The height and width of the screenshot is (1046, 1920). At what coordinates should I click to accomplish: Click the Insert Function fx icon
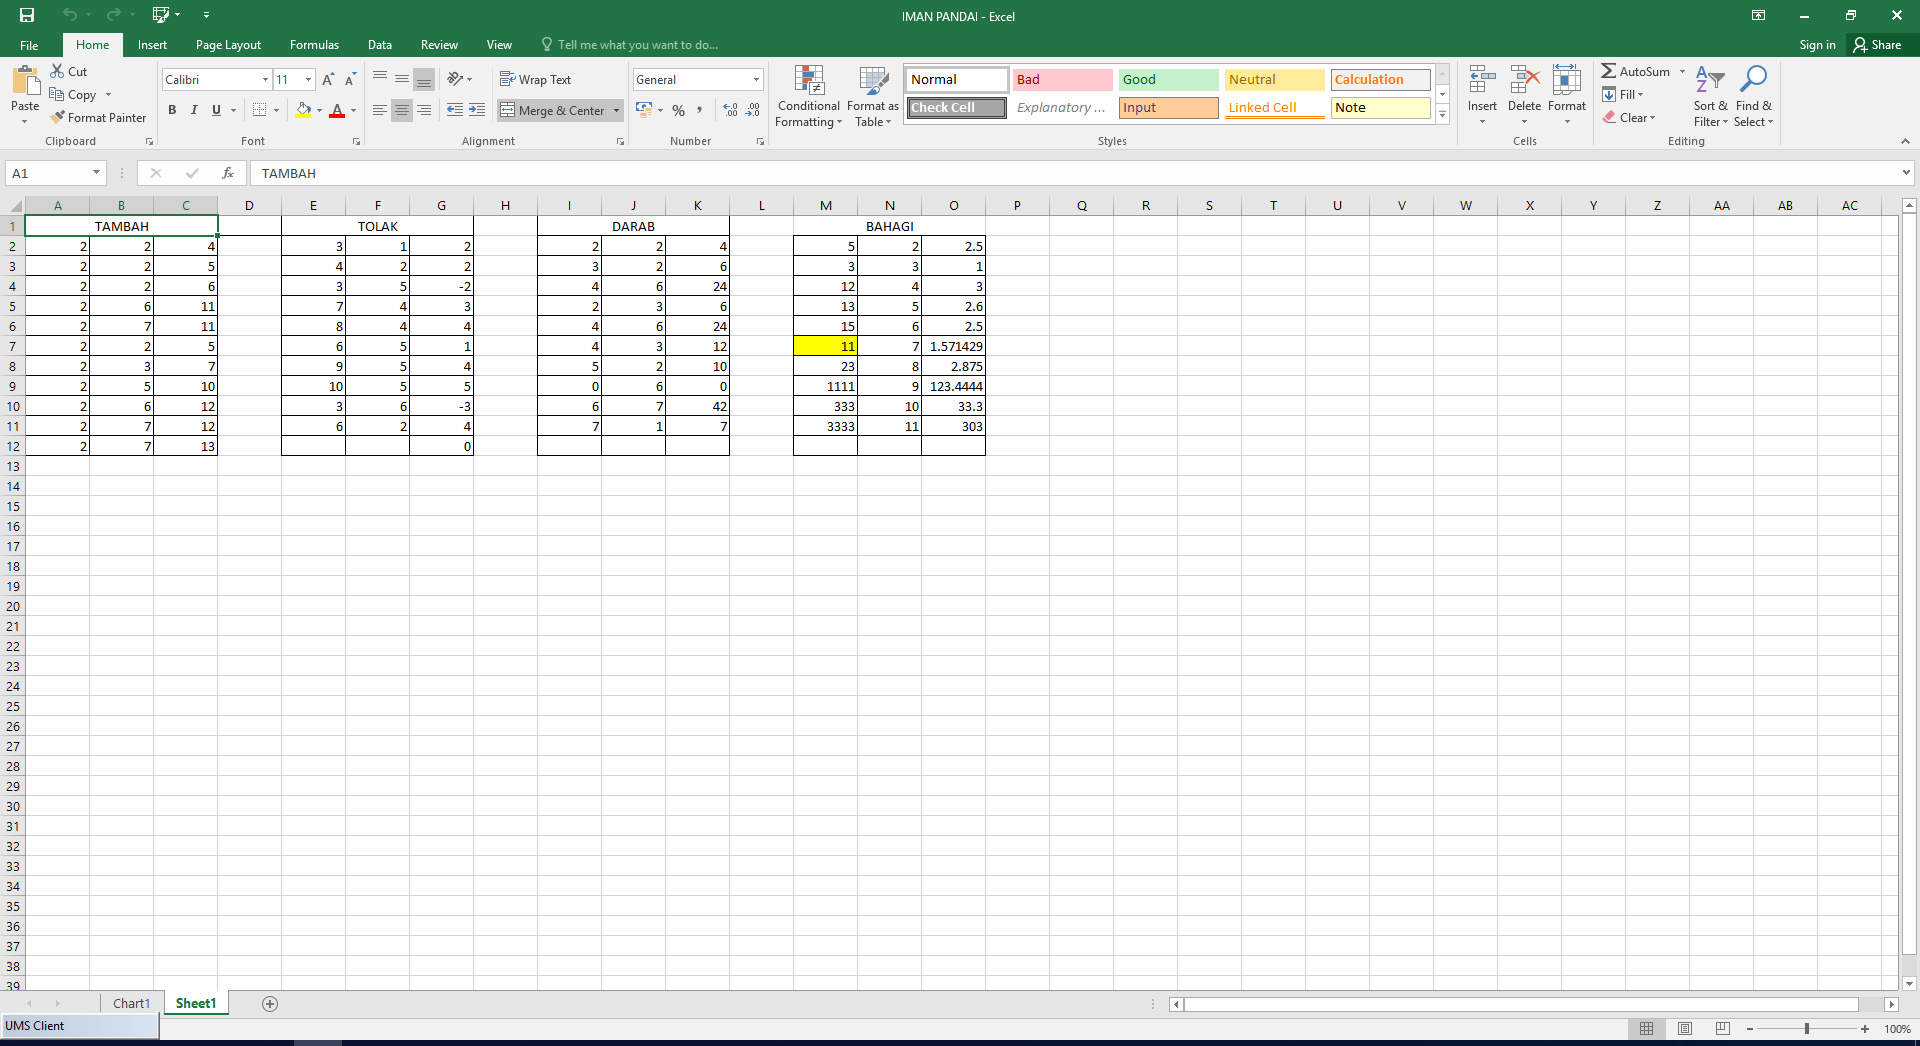[x=228, y=173]
